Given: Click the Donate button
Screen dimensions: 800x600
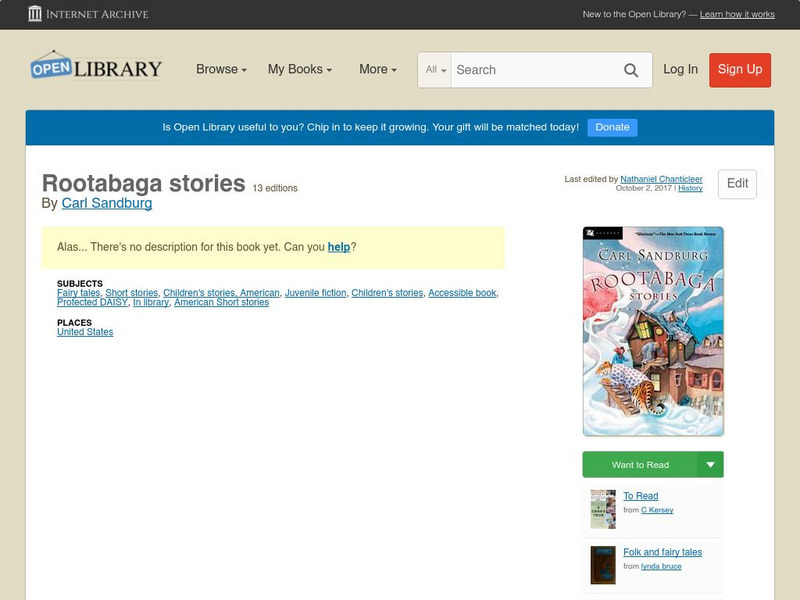Looking at the screenshot, I should [x=611, y=127].
